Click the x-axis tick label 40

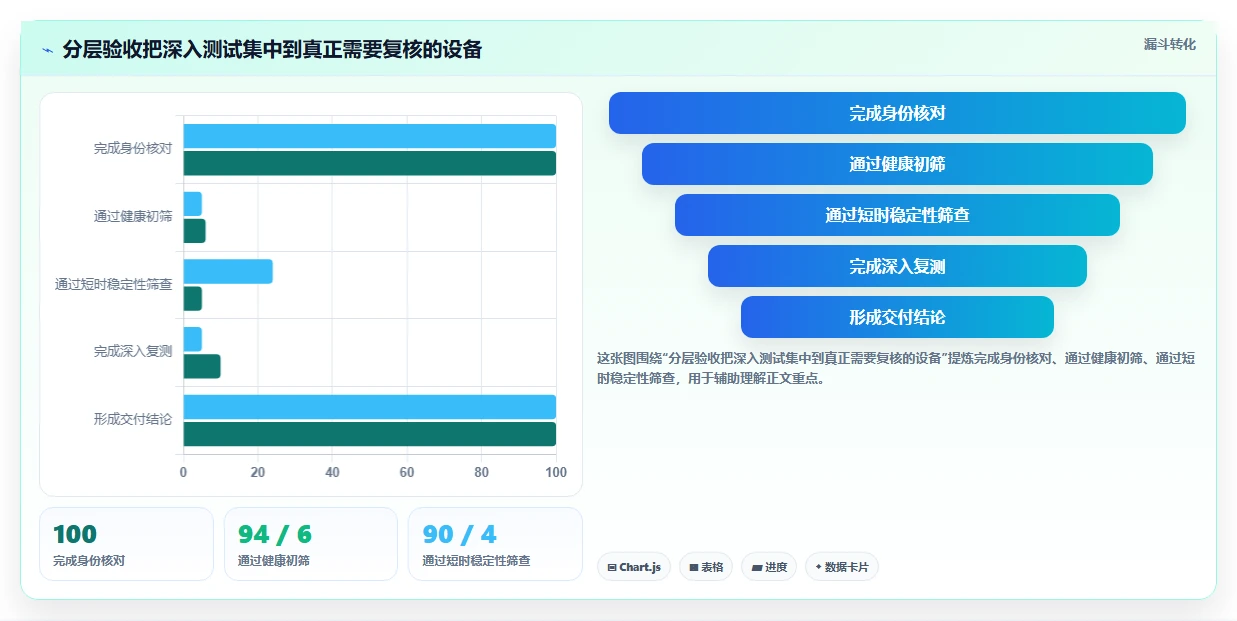tap(332, 472)
